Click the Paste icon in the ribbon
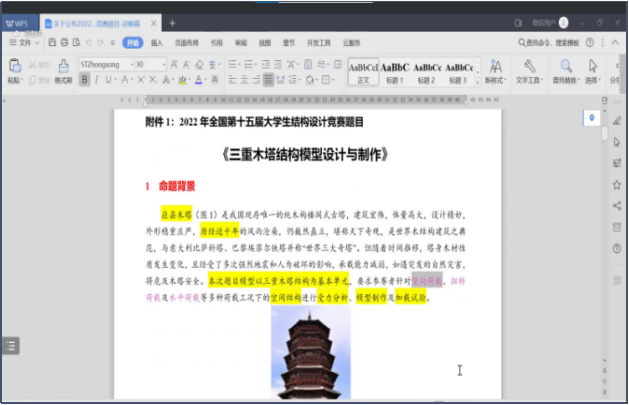Viewport: 629px width, 405px height. 13,66
